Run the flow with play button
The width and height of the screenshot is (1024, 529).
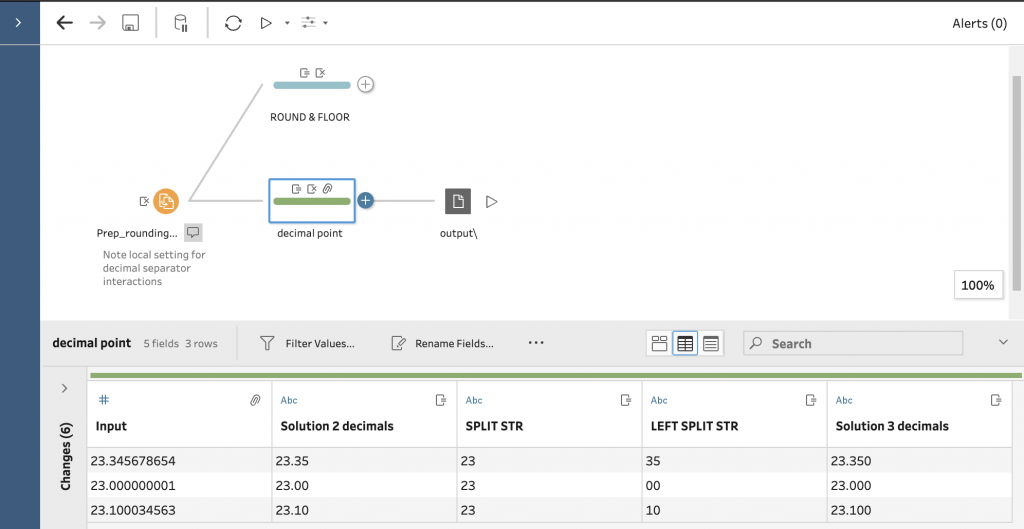[266, 23]
